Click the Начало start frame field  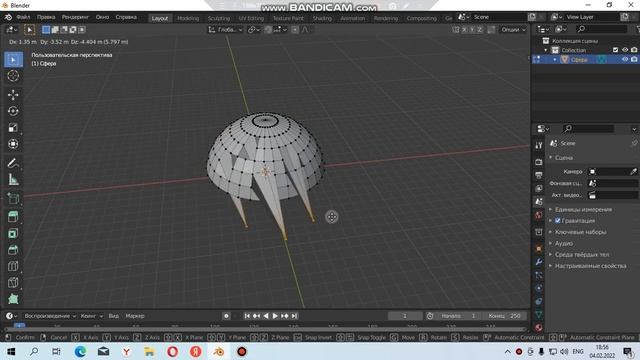click(x=458, y=316)
